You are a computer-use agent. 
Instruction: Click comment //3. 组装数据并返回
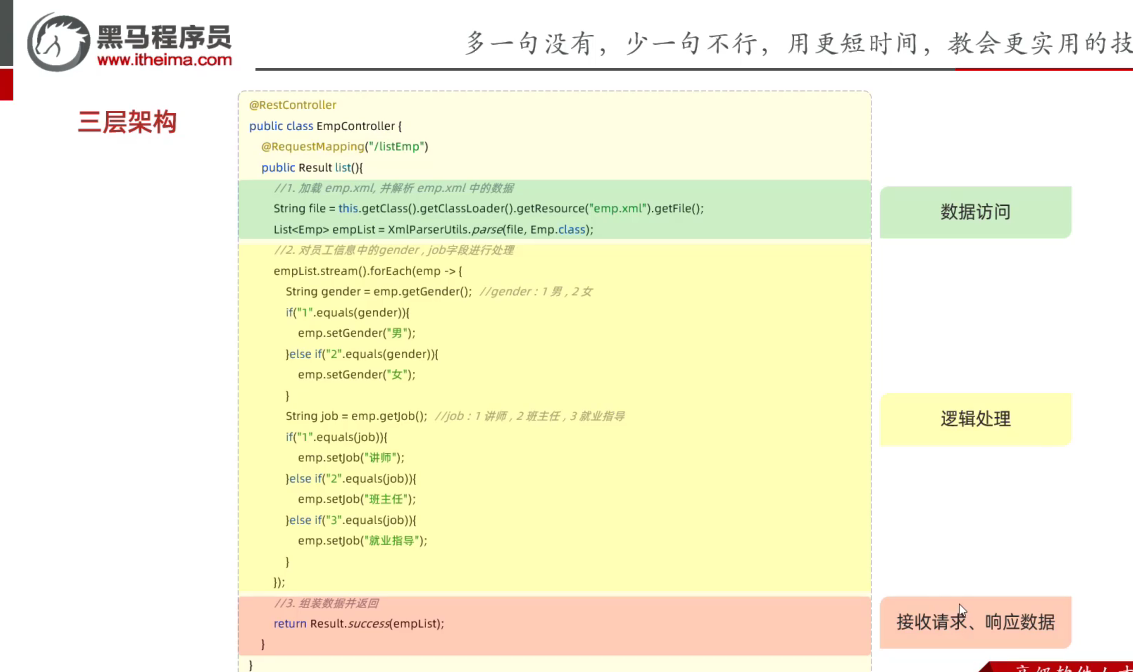click(326, 603)
